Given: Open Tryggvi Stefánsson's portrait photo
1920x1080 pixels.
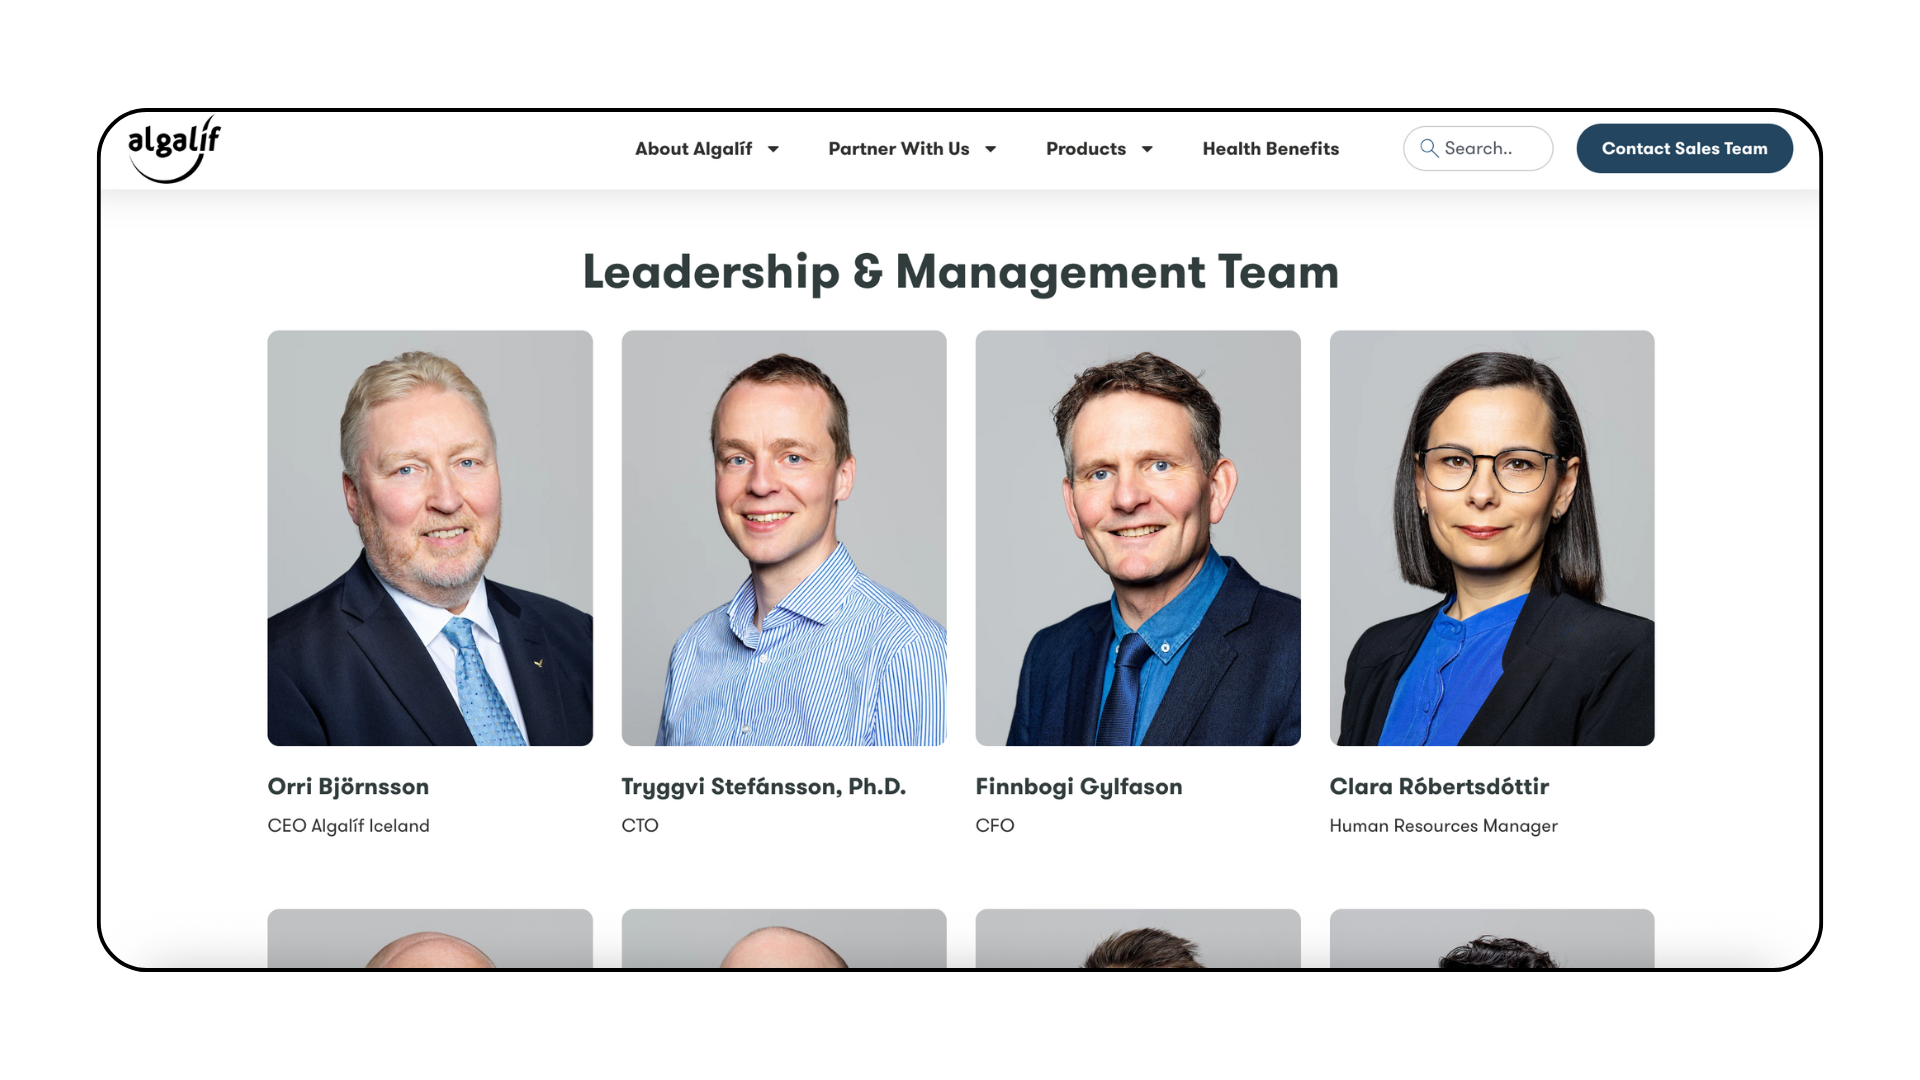Looking at the screenshot, I should coord(784,538).
